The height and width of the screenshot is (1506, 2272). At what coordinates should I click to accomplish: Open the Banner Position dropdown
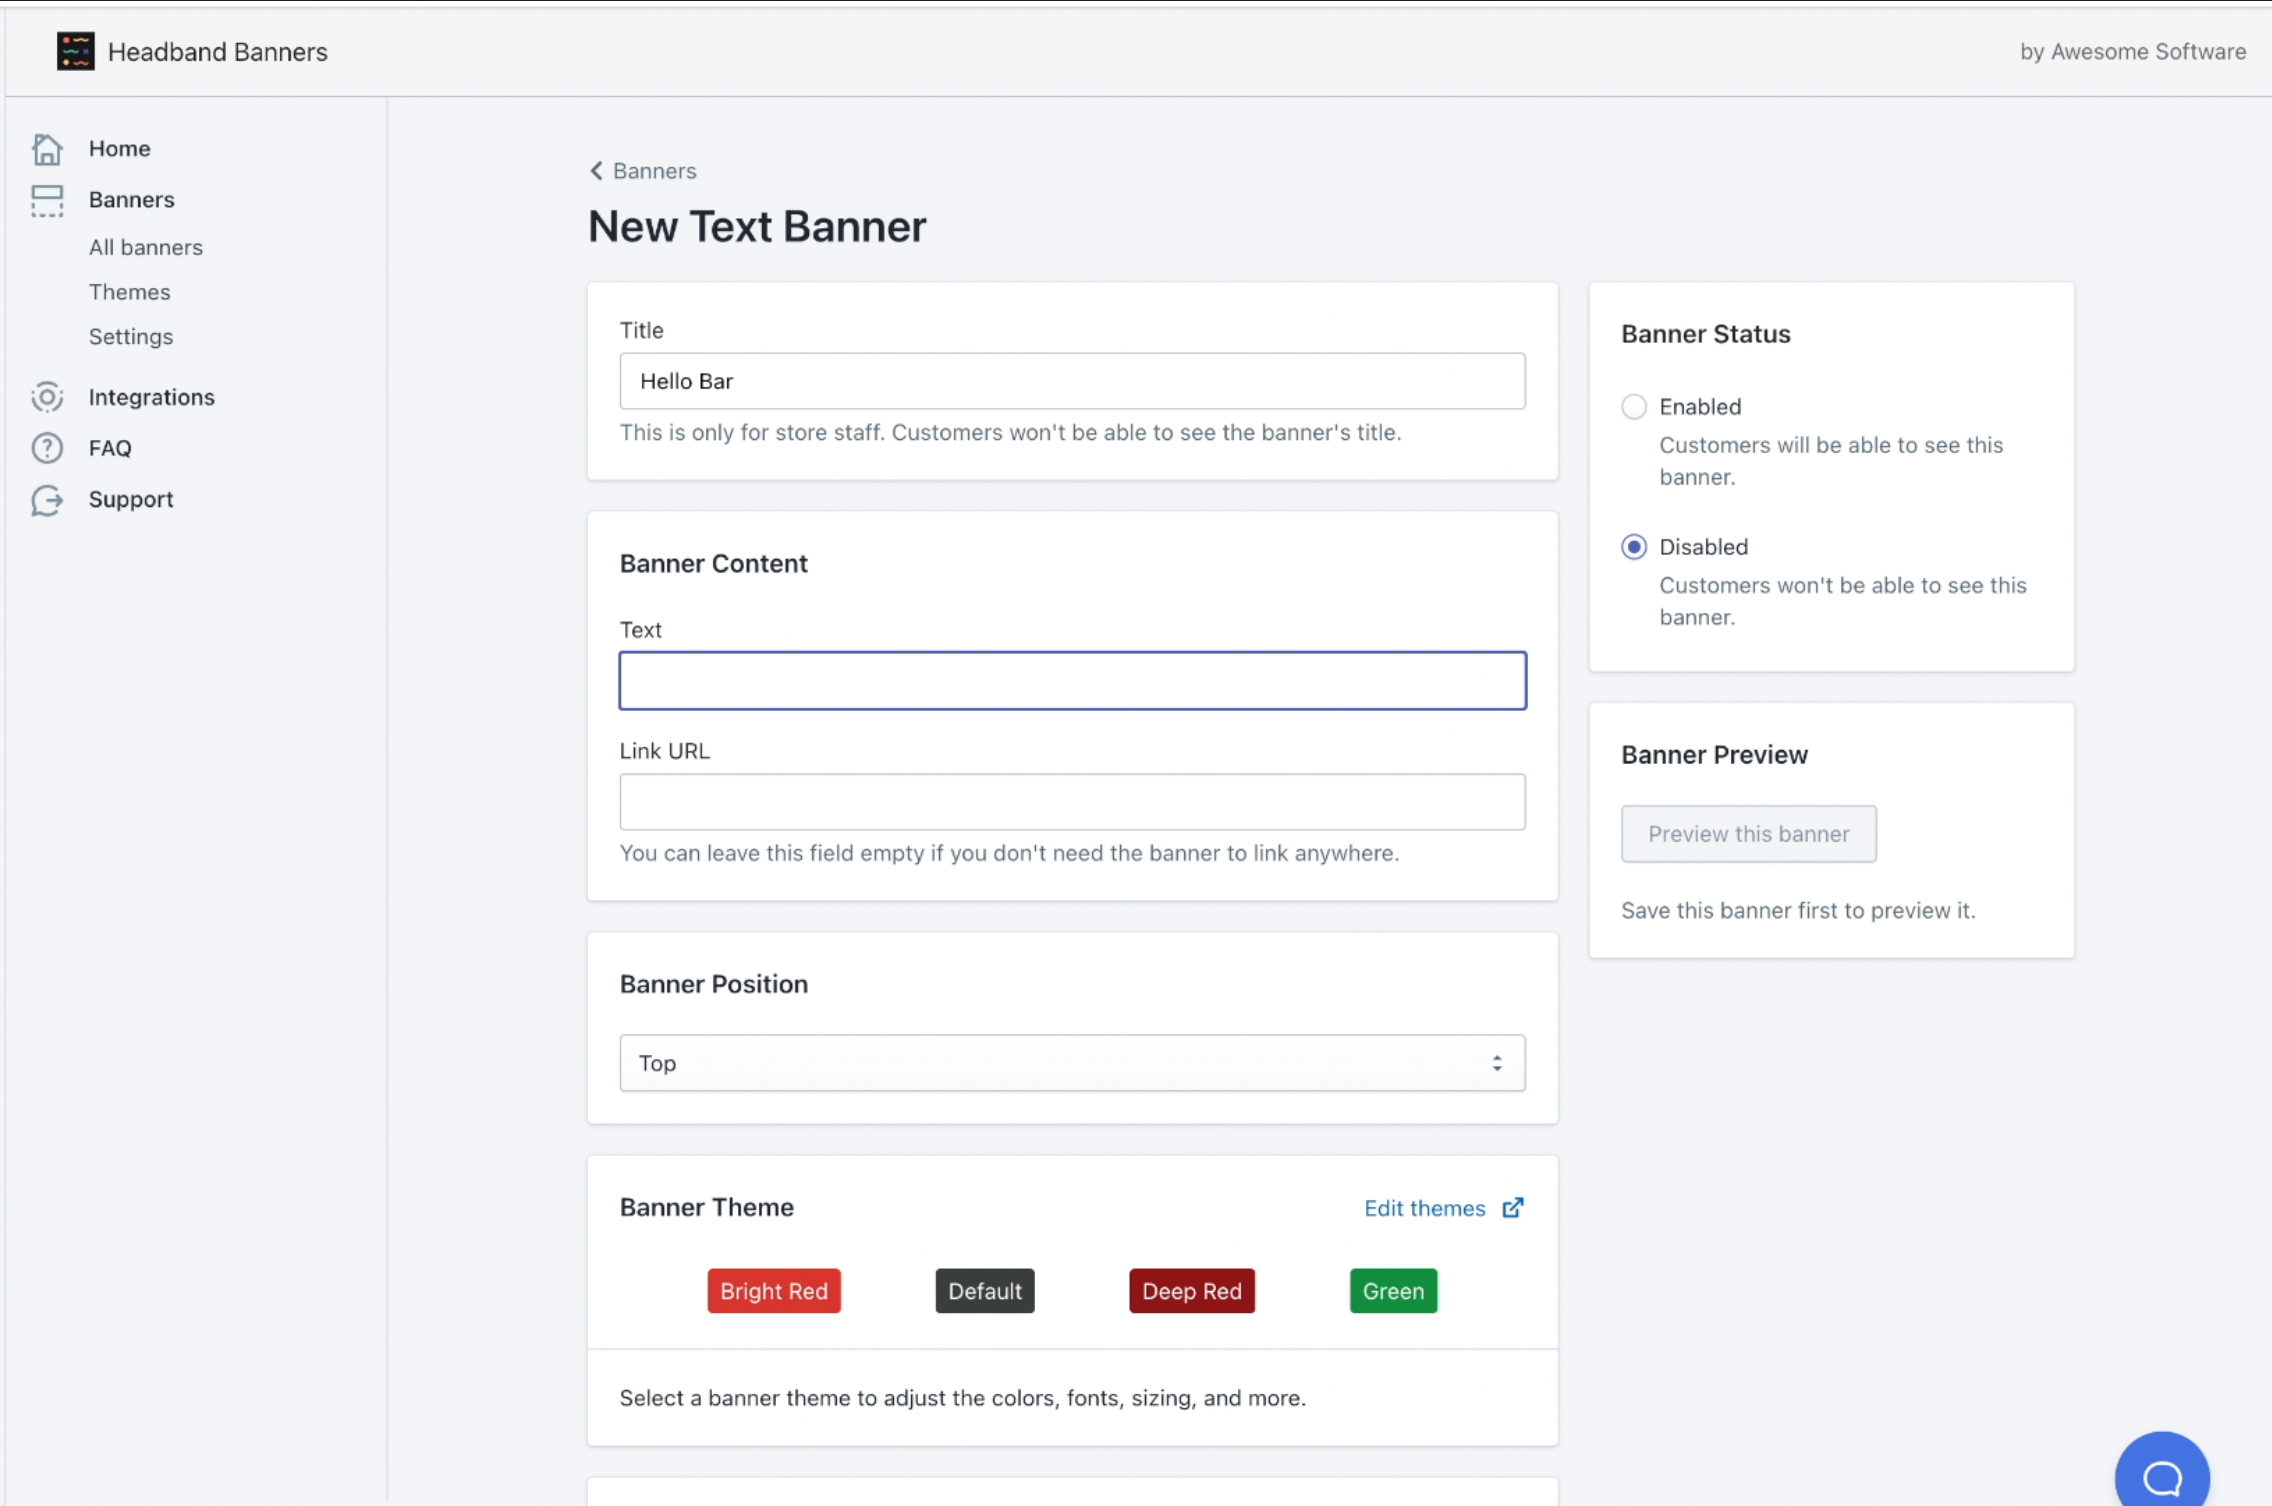(x=1072, y=1063)
